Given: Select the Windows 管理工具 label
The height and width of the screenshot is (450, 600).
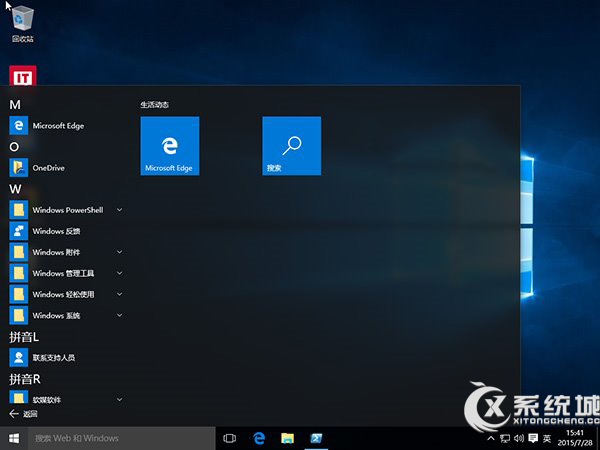Looking at the screenshot, I should click(x=63, y=273).
